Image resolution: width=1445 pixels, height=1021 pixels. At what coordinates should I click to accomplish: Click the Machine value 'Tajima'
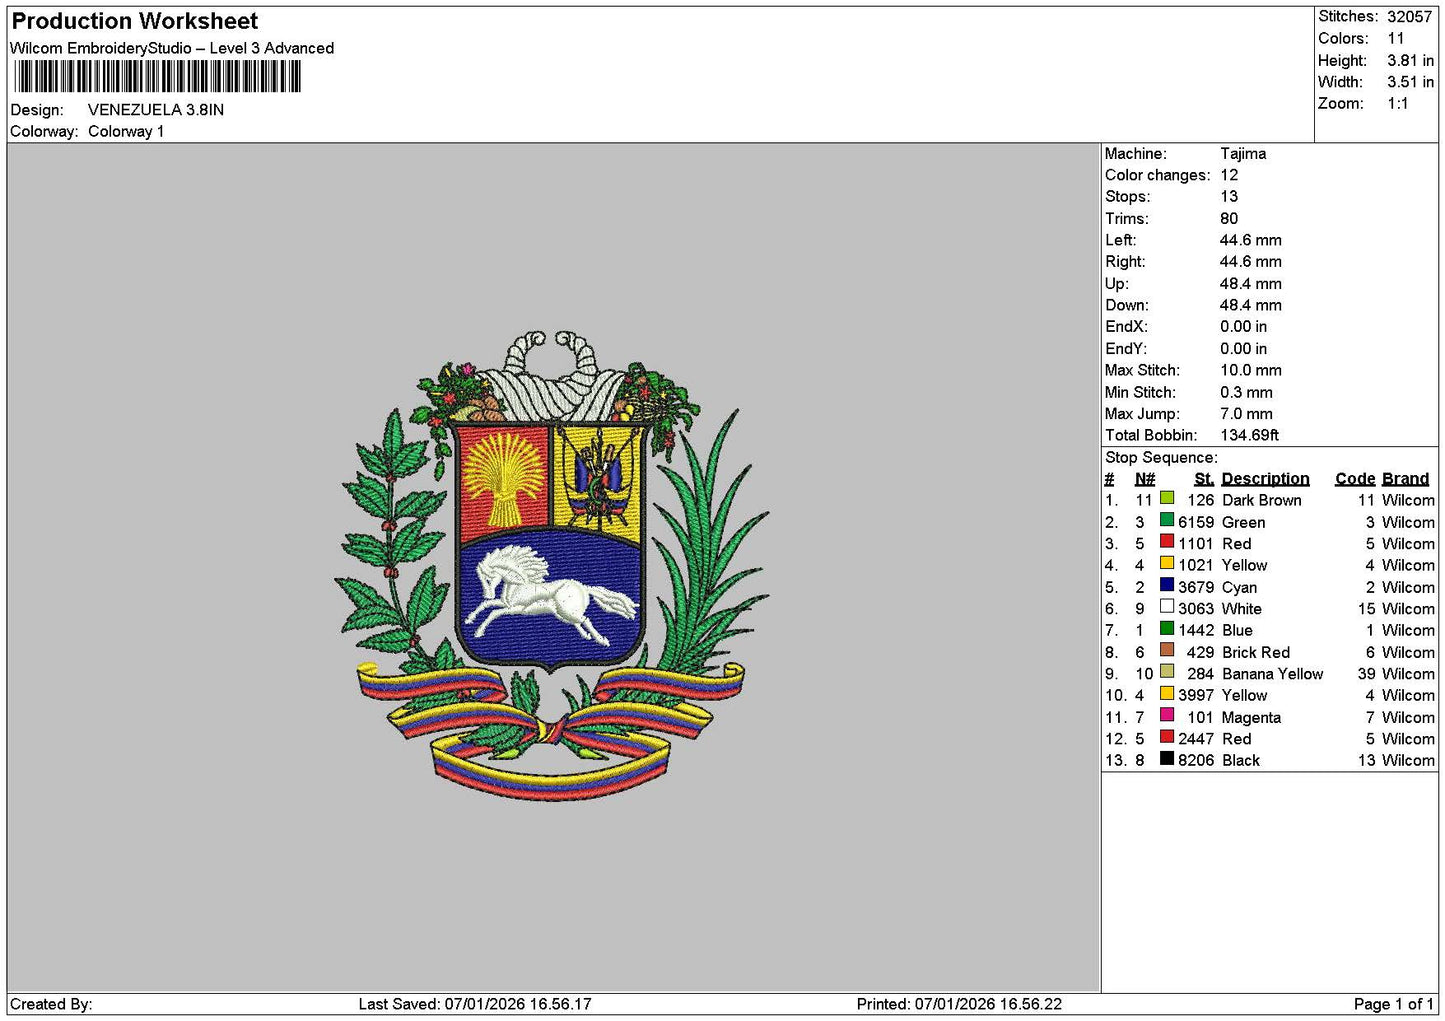click(x=1243, y=154)
